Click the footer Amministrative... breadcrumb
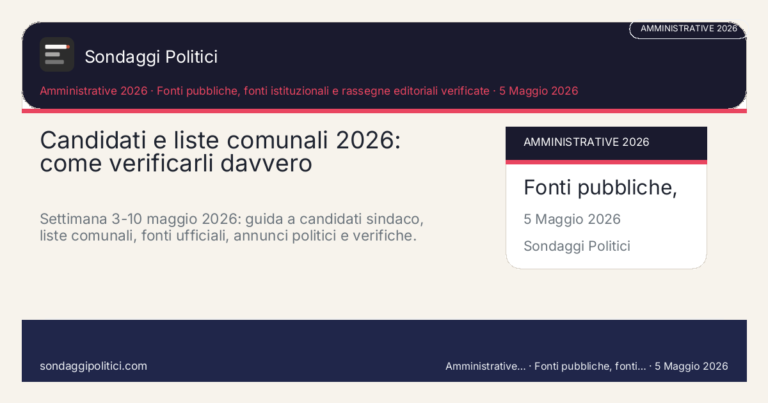The image size is (768, 403). (x=485, y=366)
